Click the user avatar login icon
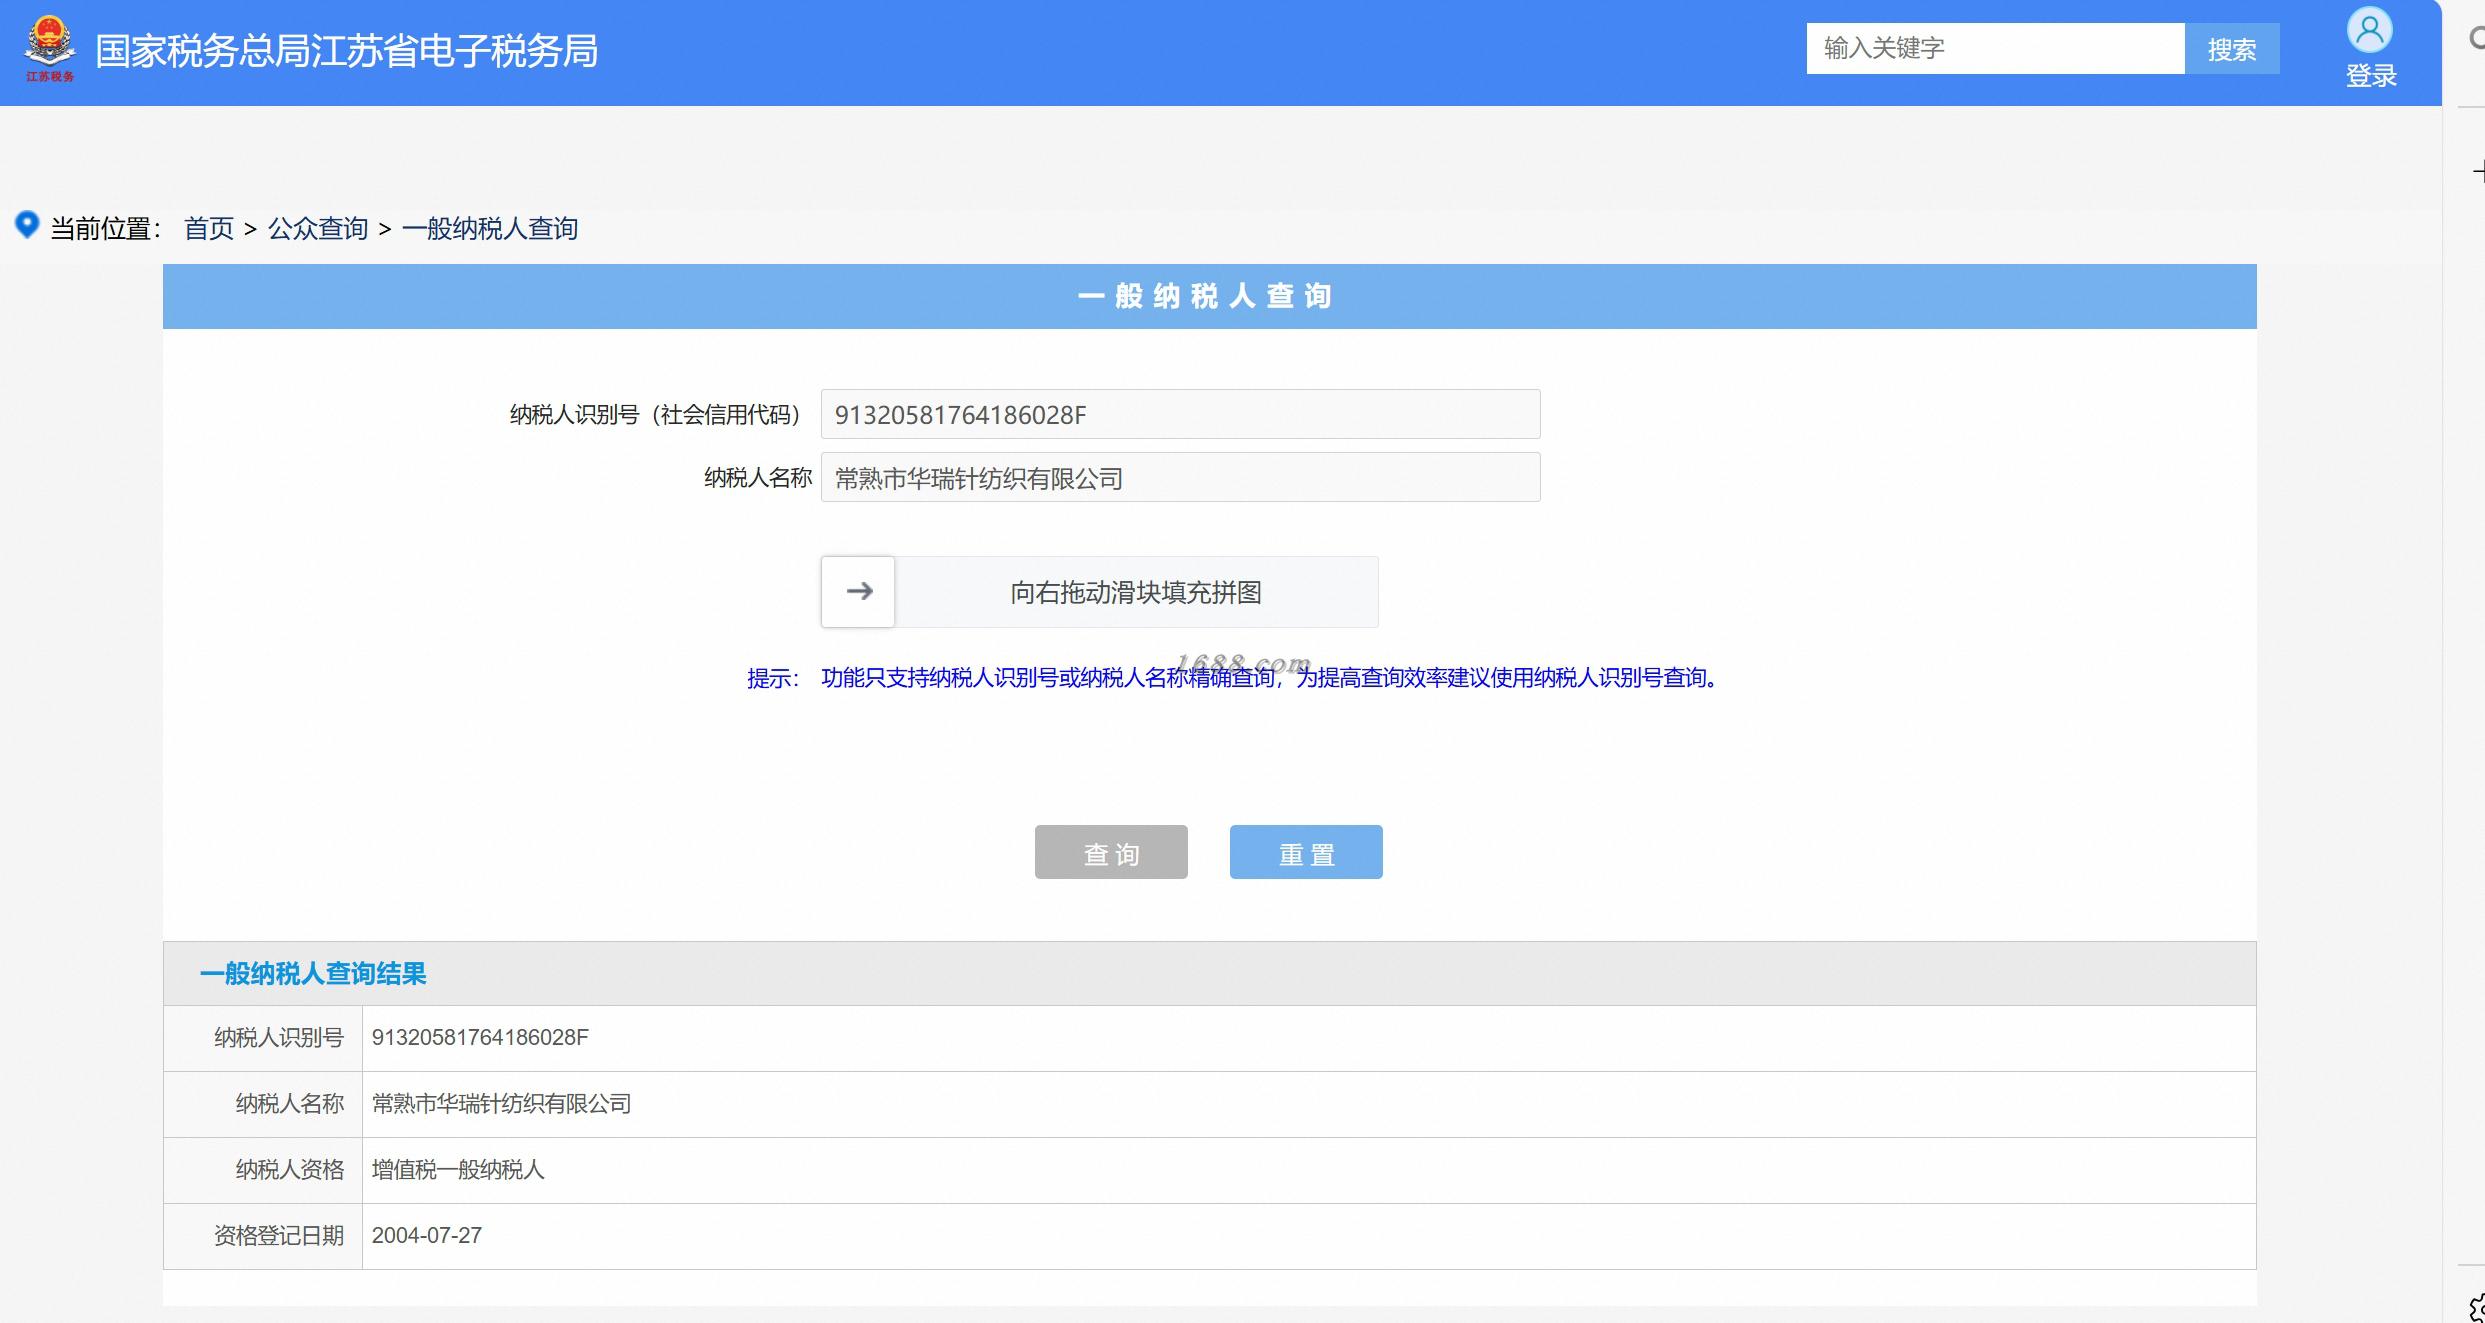The image size is (2485, 1323). coord(2369,30)
